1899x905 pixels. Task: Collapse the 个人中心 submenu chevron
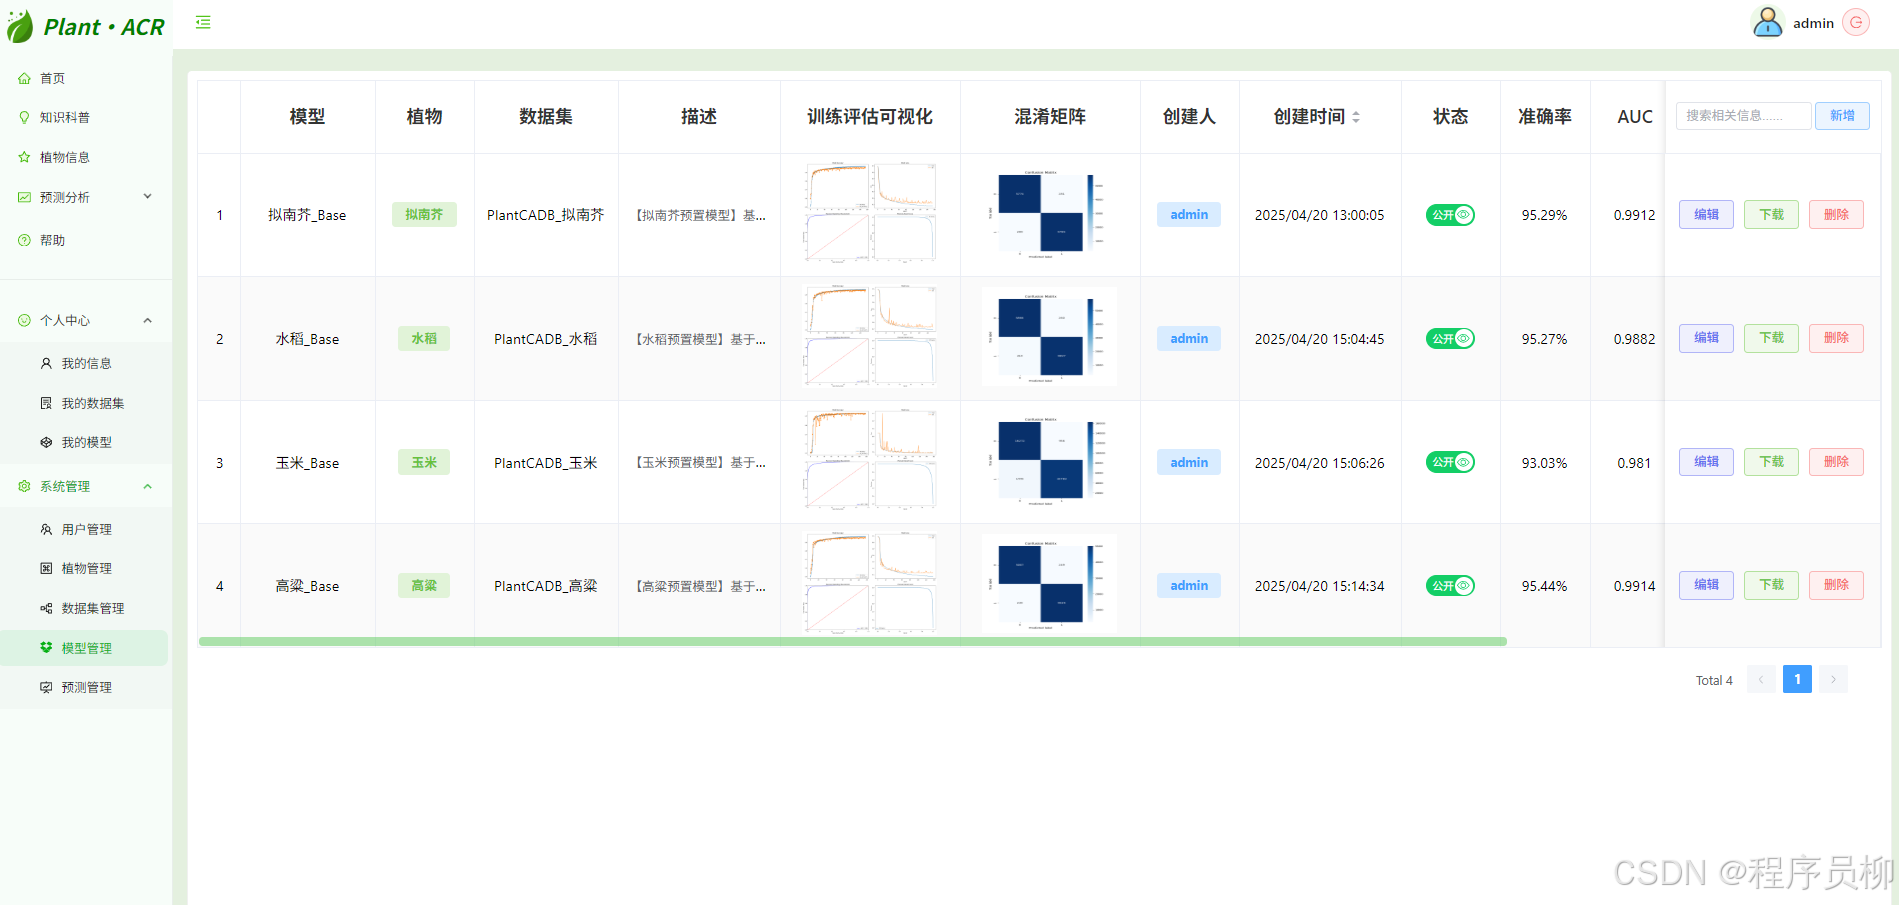(148, 320)
